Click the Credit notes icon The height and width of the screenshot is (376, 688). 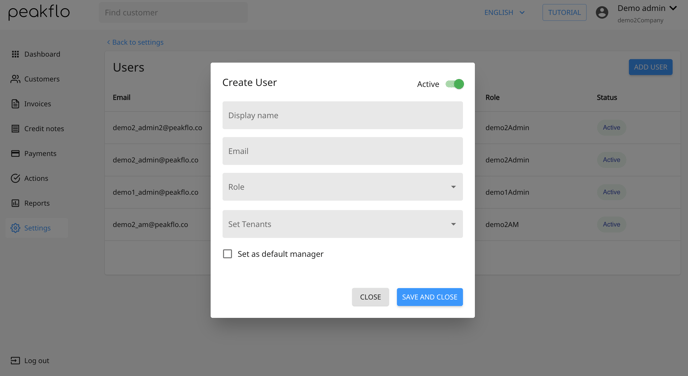tap(15, 129)
